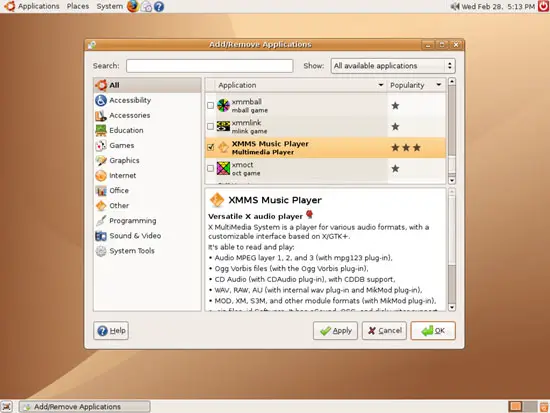Screen dimensions: 550x413
Task: Click the Cancel button
Action: [384, 331]
